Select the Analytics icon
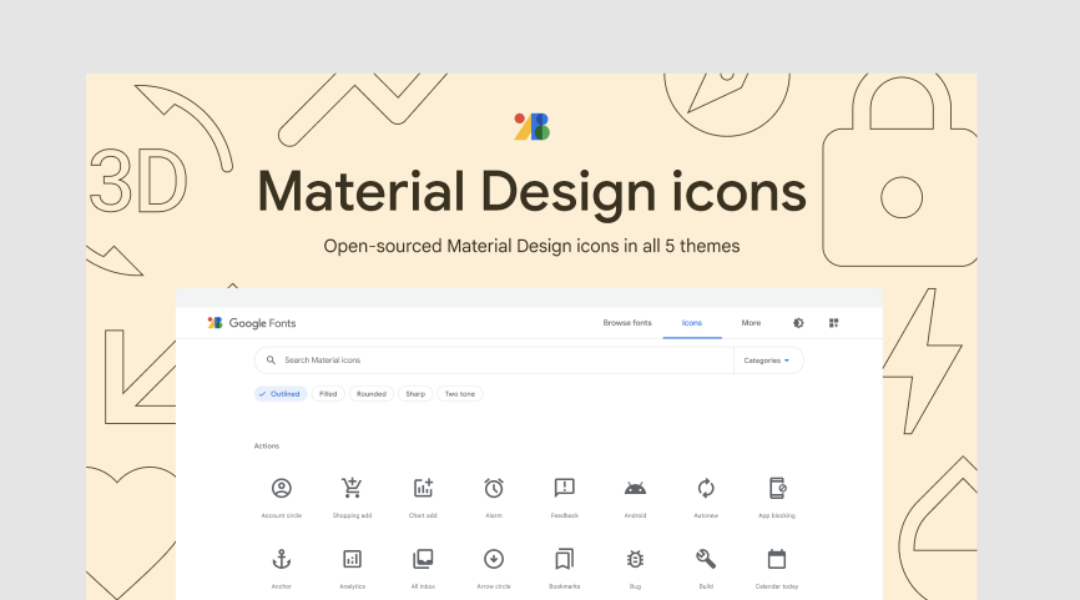Screen dimensions: 1080x600 tap(352, 559)
